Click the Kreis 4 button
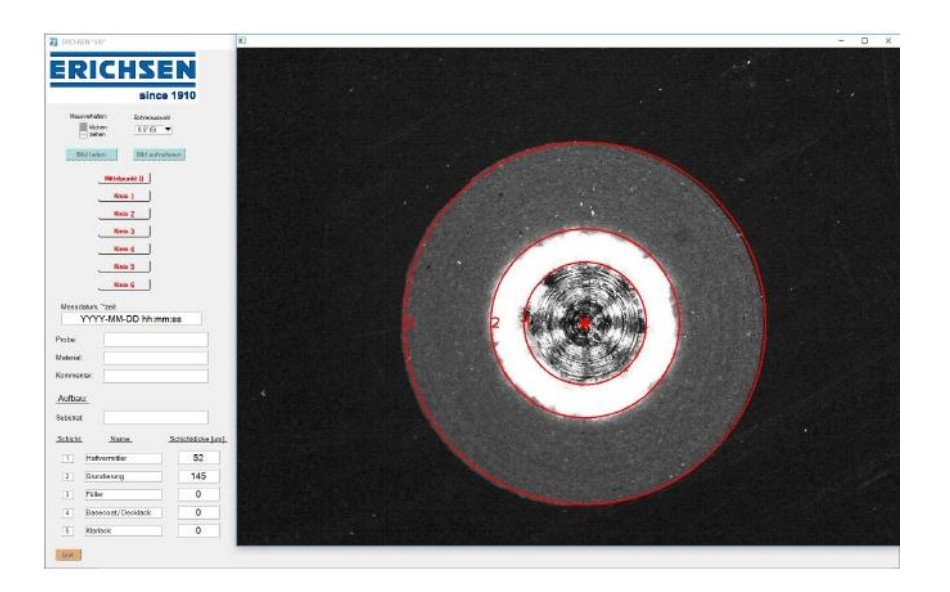Image resolution: width=950 pixels, height=592 pixels. [124, 249]
